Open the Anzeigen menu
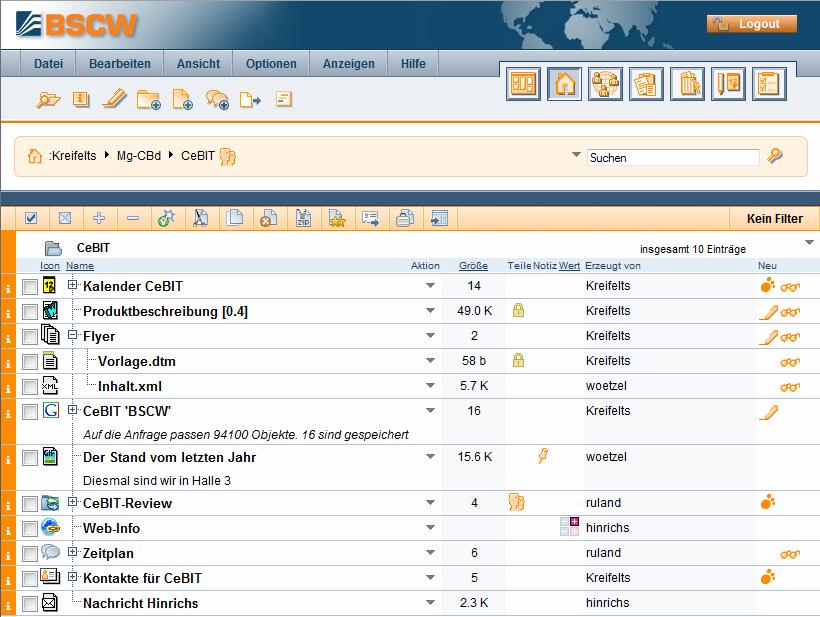The height and width of the screenshot is (617, 820). (x=349, y=64)
